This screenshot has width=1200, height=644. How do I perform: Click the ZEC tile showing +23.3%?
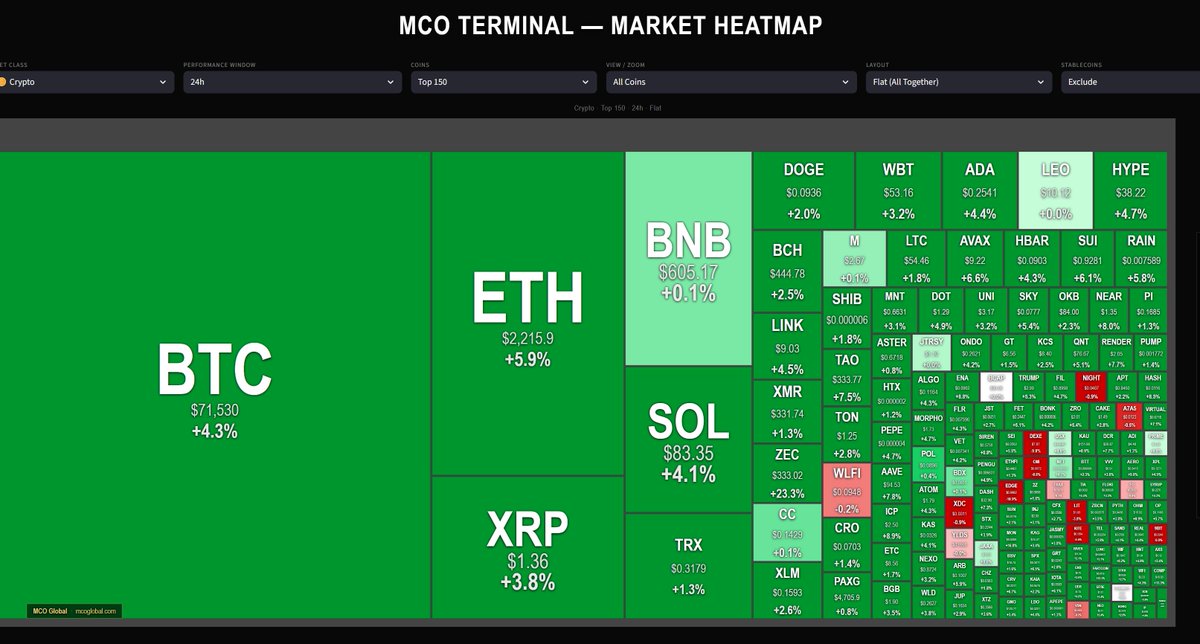coord(787,472)
